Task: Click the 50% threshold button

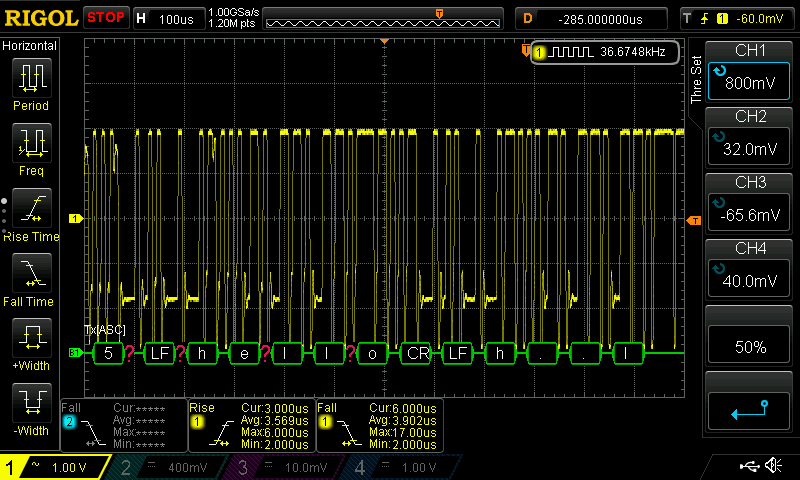Action: click(x=749, y=345)
